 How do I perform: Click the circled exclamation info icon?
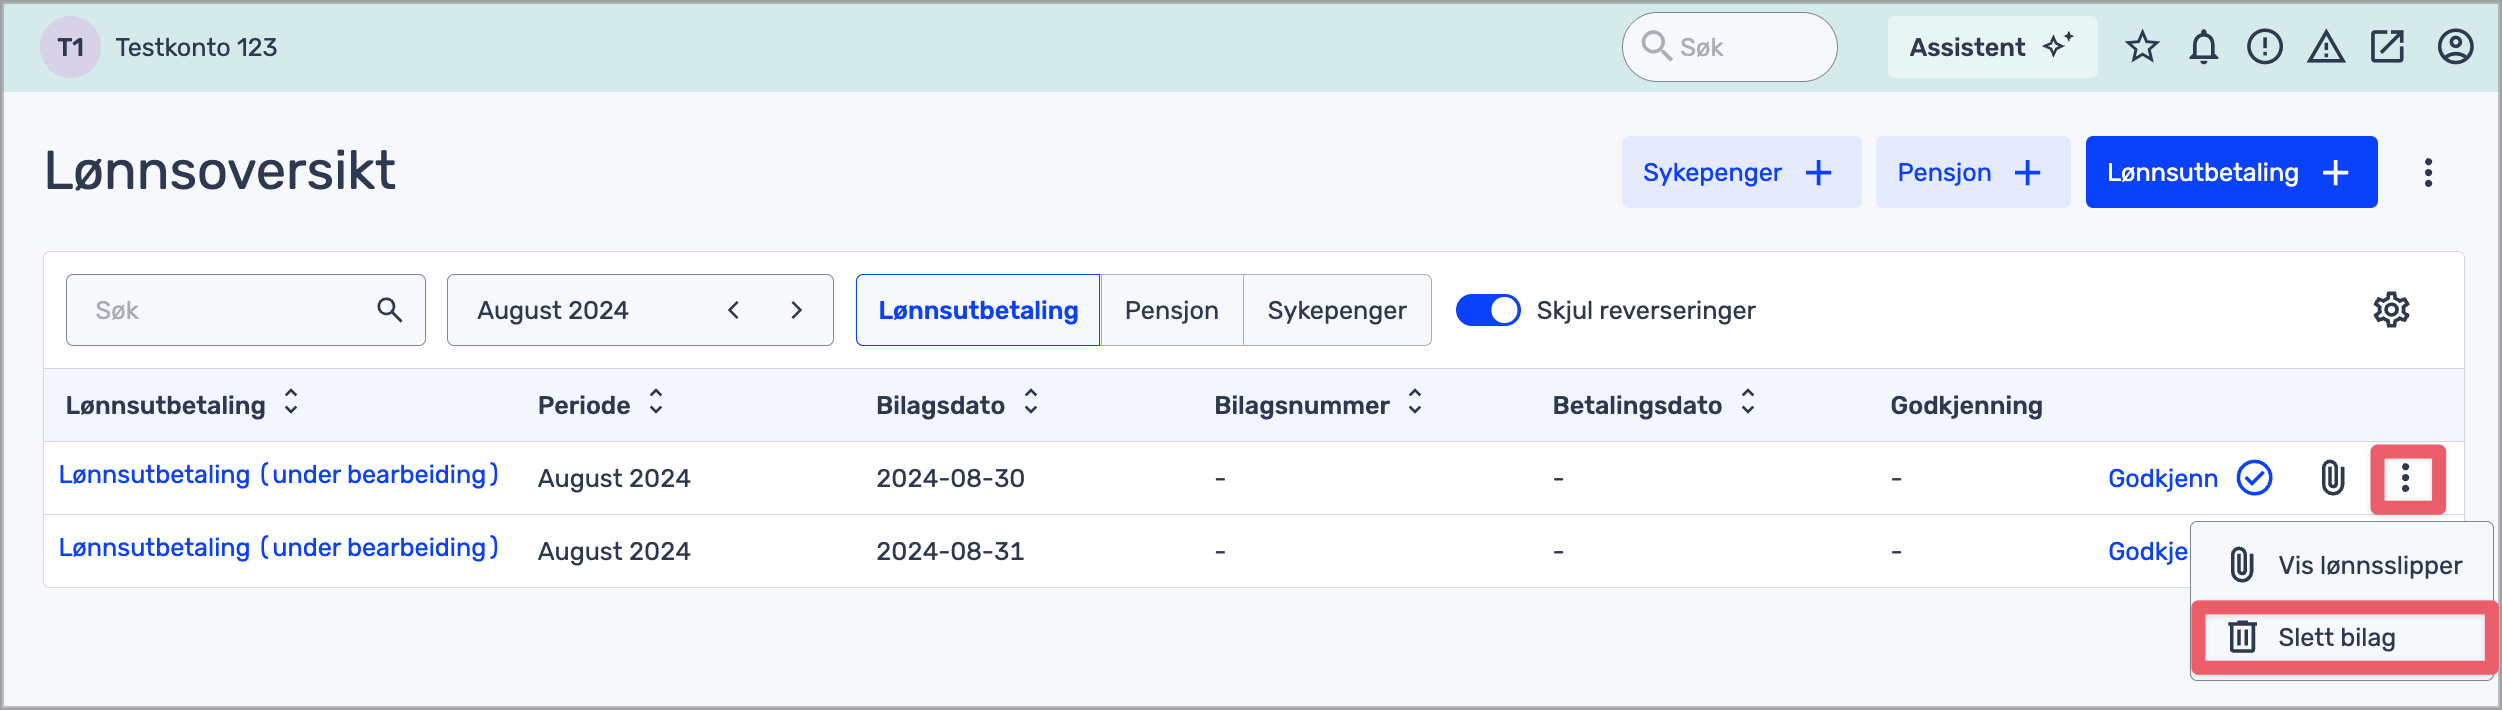(x=2264, y=47)
